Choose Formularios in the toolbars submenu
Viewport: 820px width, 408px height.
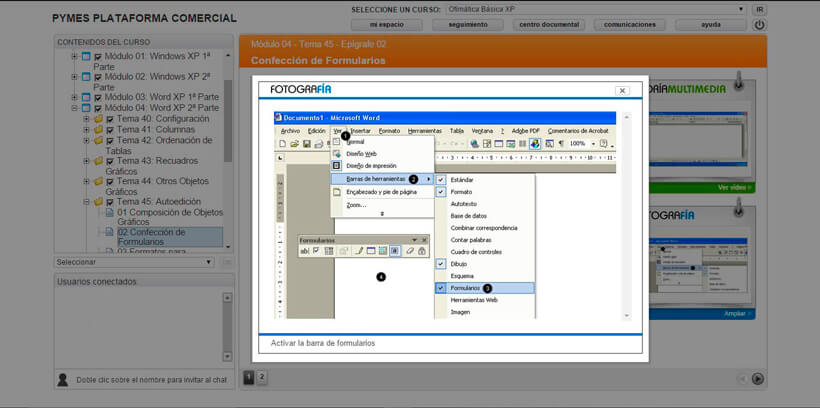point(485,288)
